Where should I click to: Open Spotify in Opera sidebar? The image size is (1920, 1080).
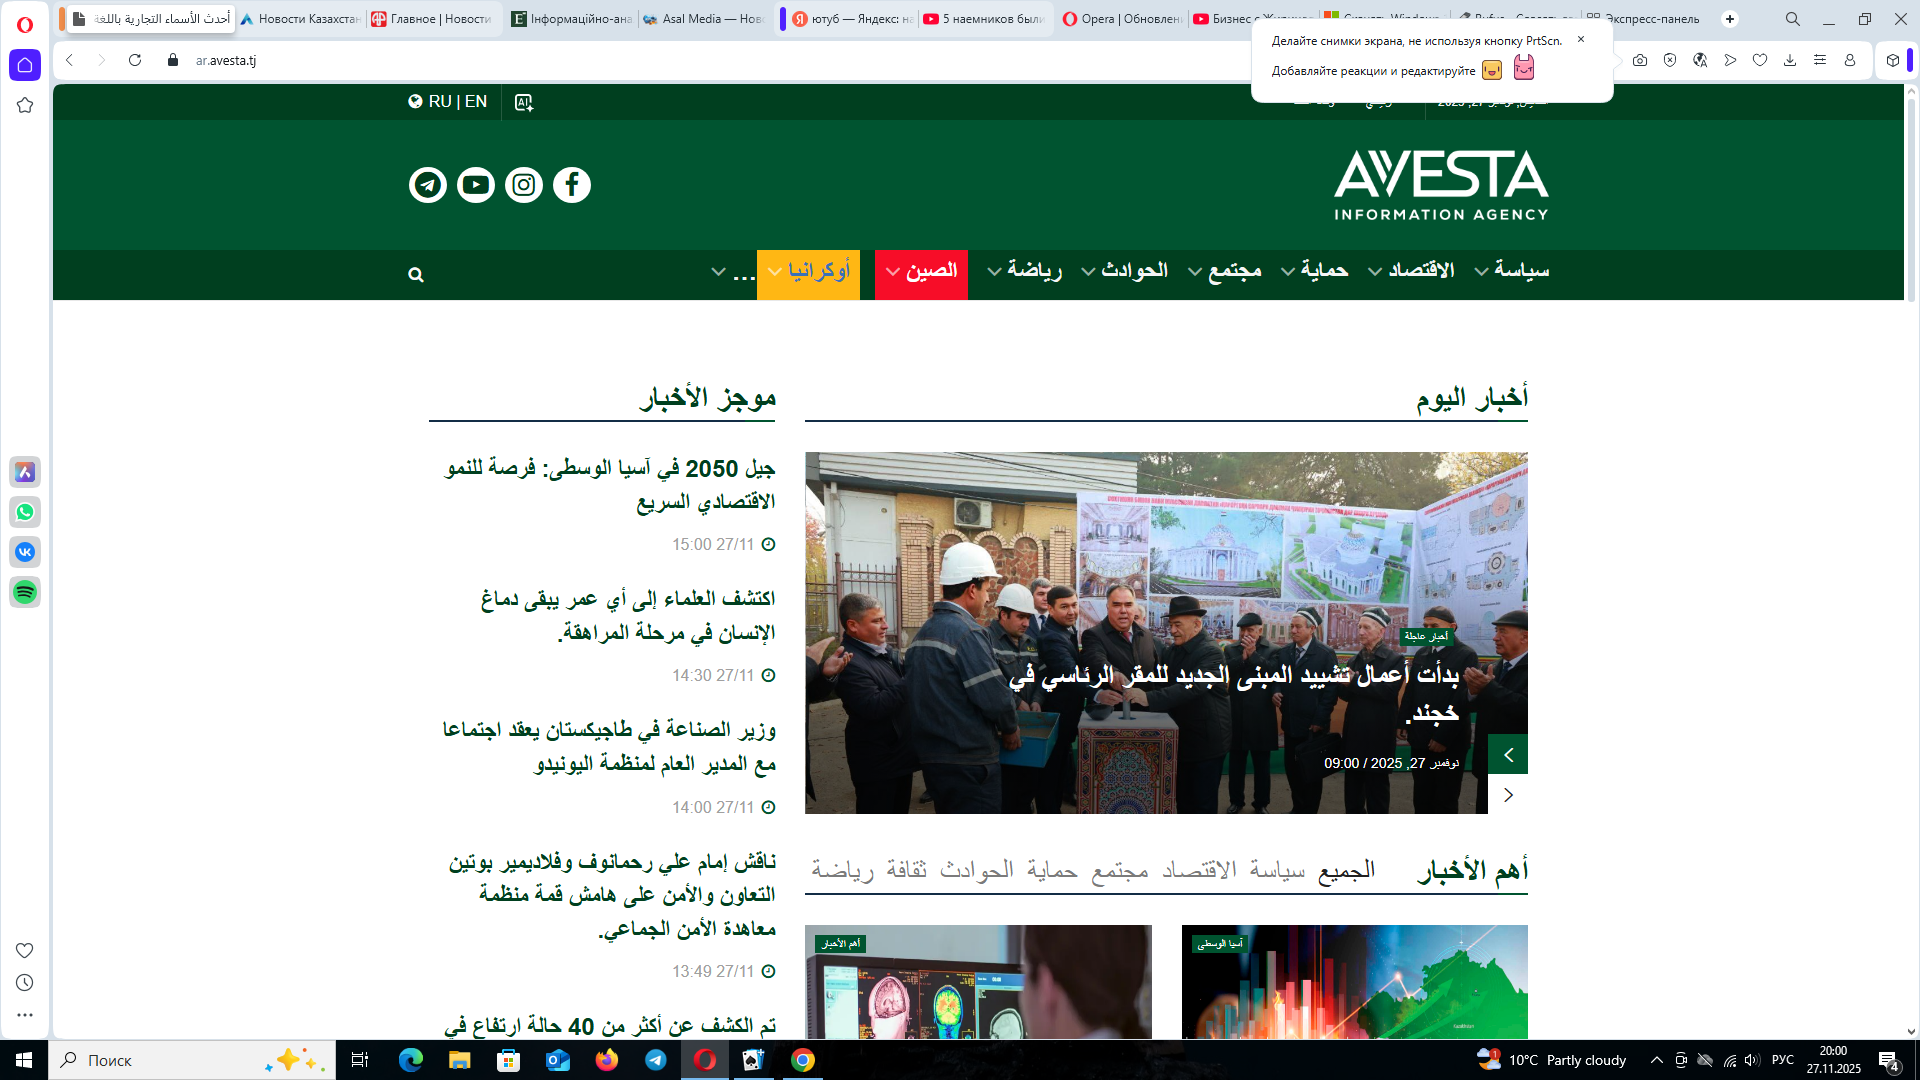[25, 592]
